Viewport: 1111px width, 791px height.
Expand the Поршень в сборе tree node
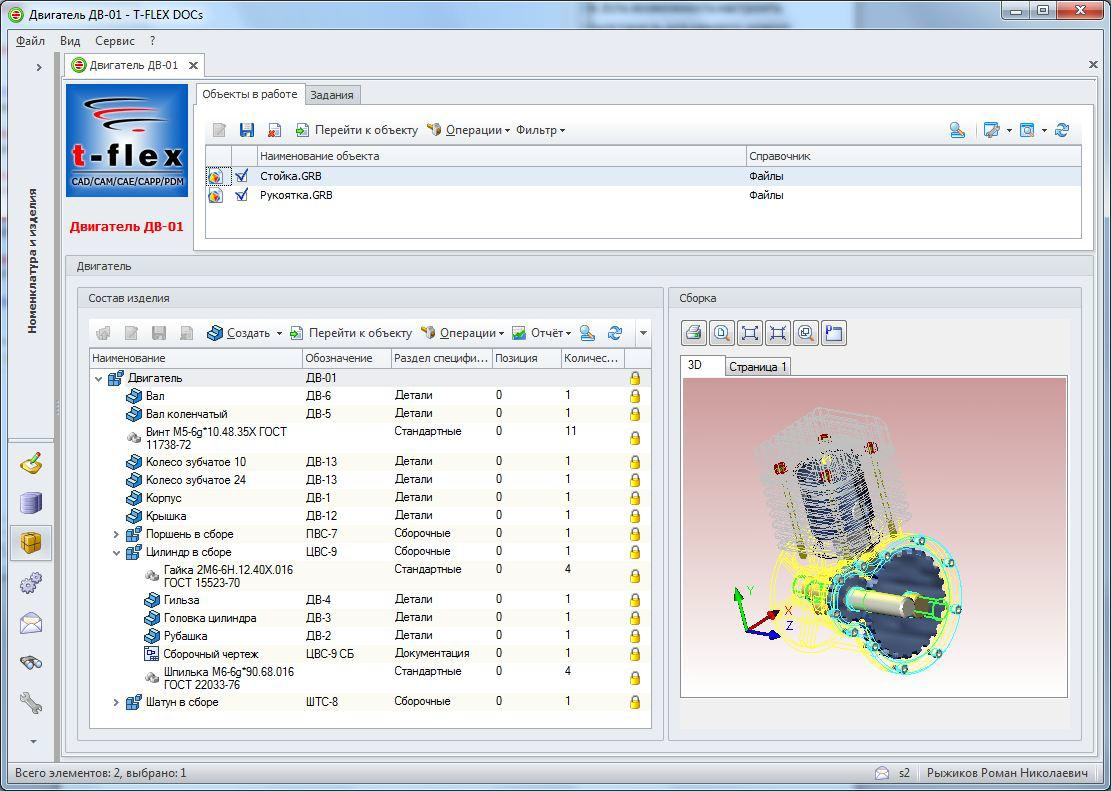tap(116, 534)
